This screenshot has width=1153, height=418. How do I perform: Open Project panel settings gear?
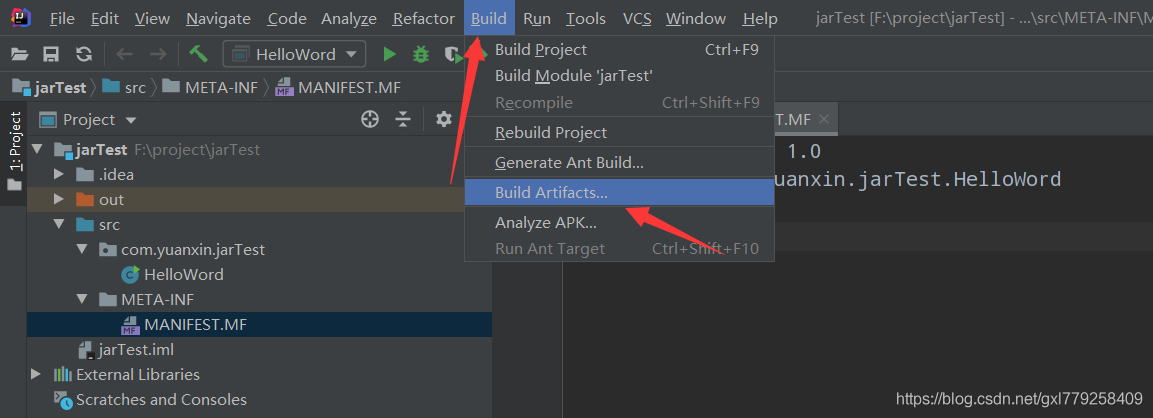point(444,120)
